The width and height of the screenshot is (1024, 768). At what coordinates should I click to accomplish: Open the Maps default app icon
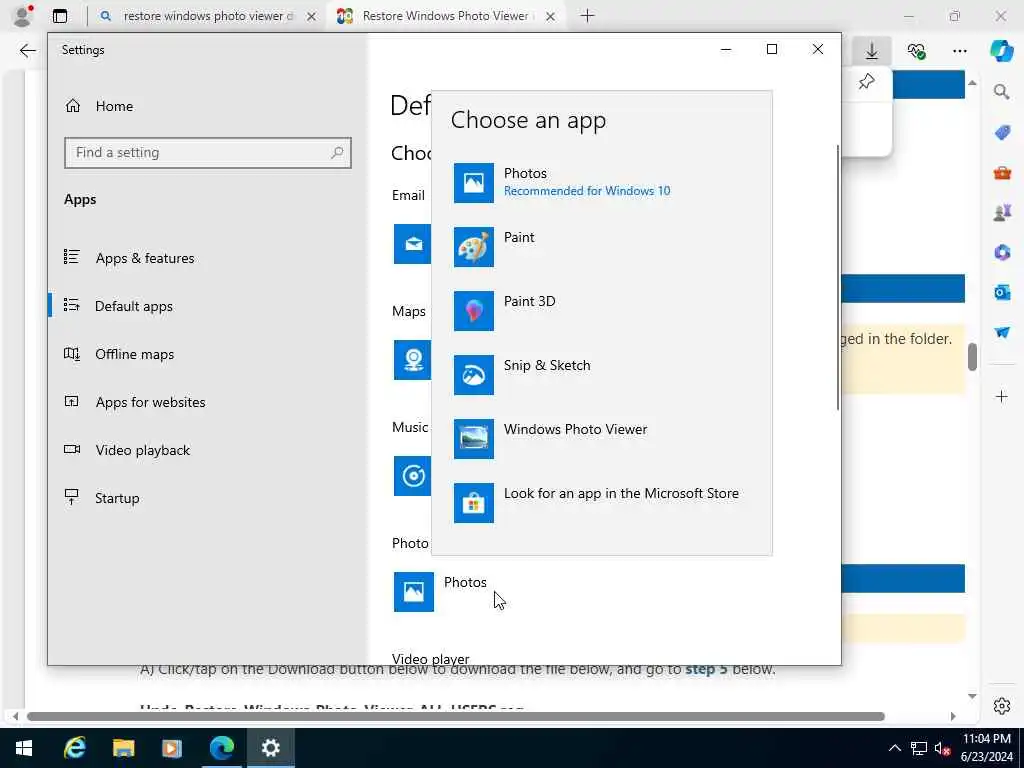412,360
